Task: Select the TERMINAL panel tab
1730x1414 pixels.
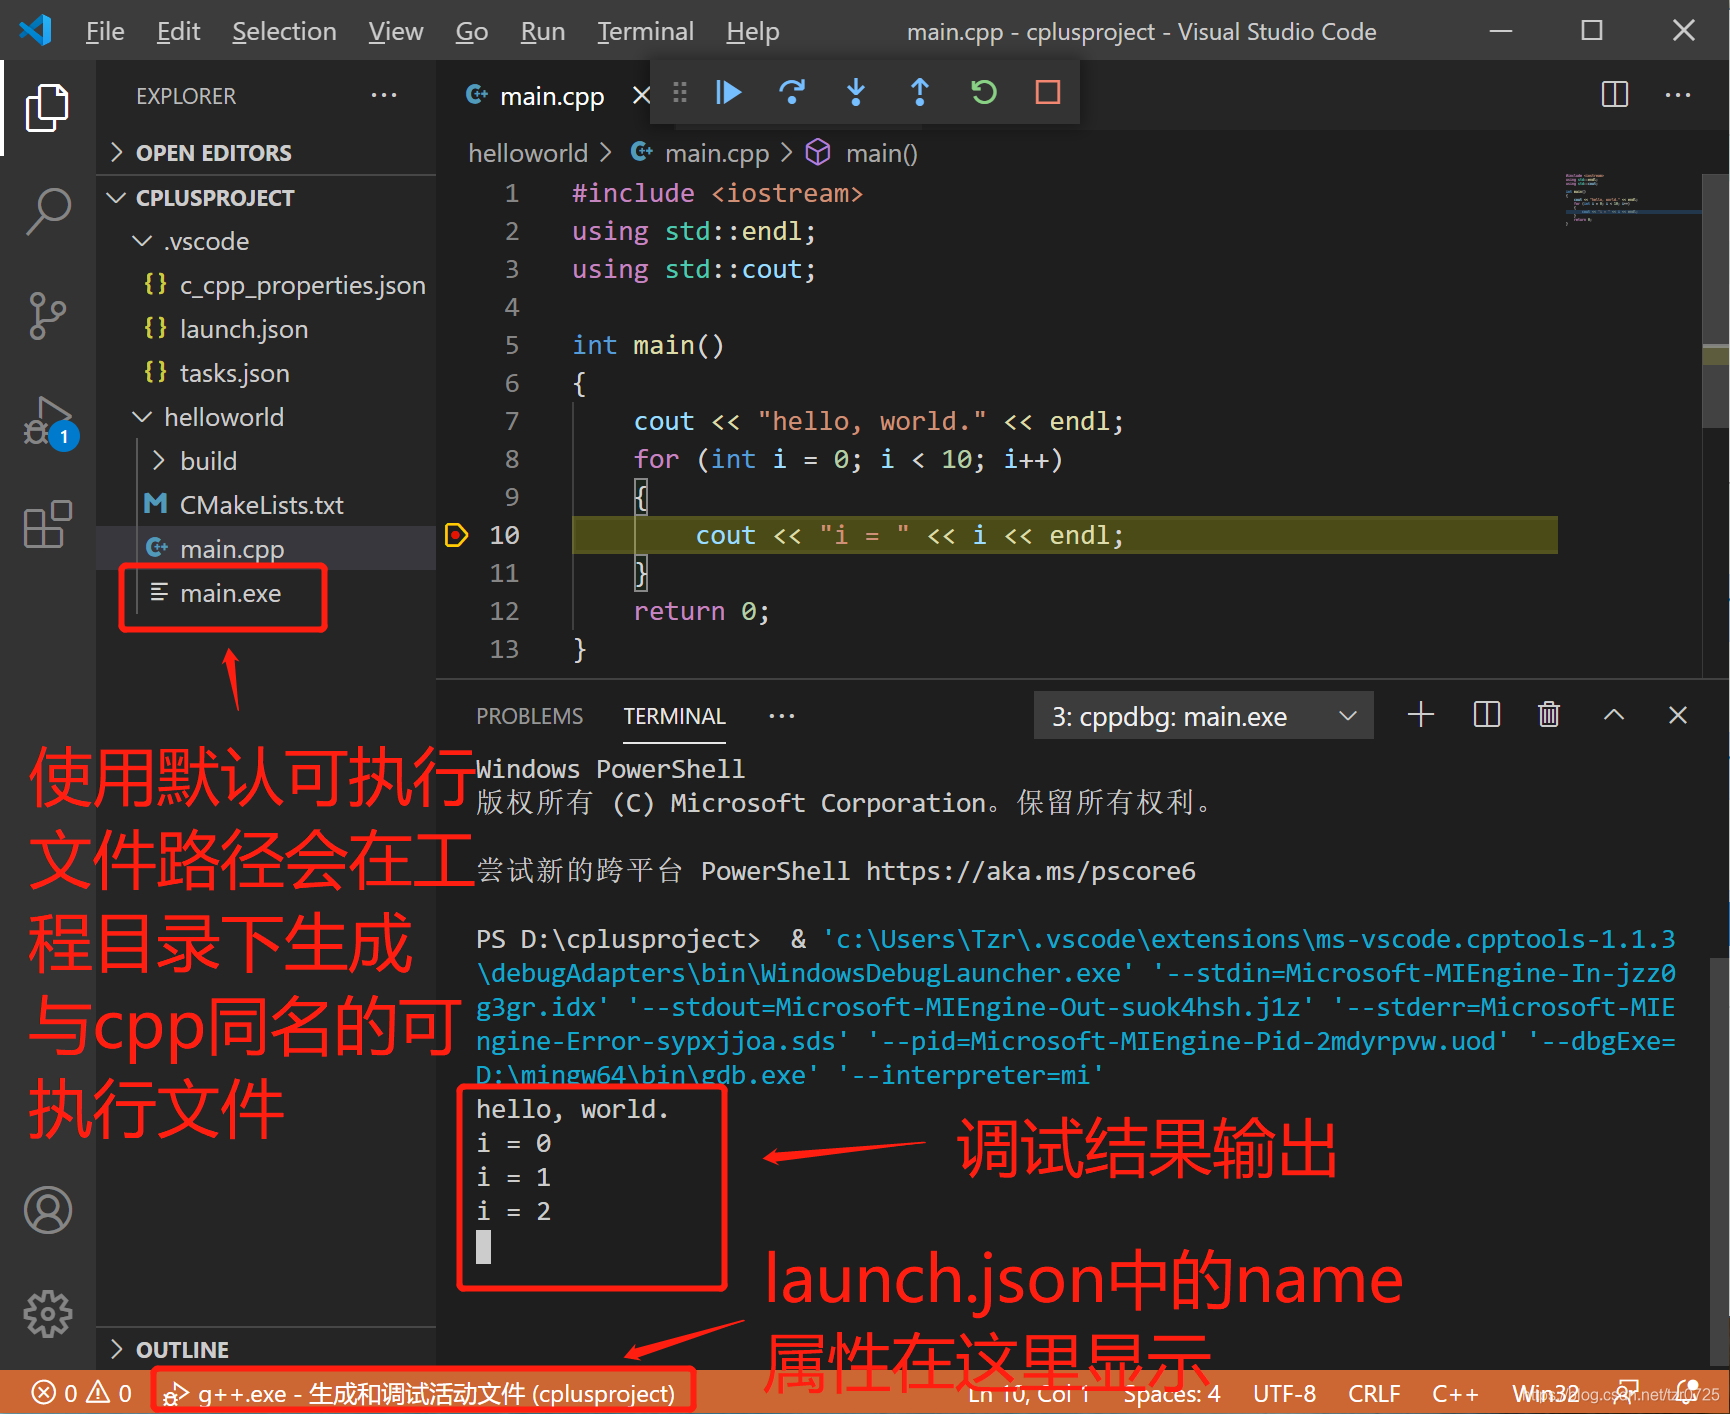Action: click(675, 716)
